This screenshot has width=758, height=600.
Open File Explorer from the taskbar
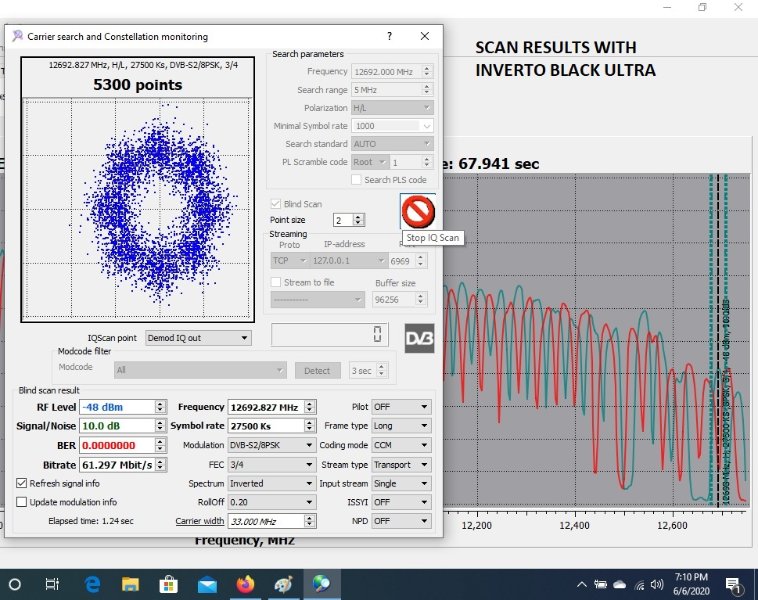130,584
